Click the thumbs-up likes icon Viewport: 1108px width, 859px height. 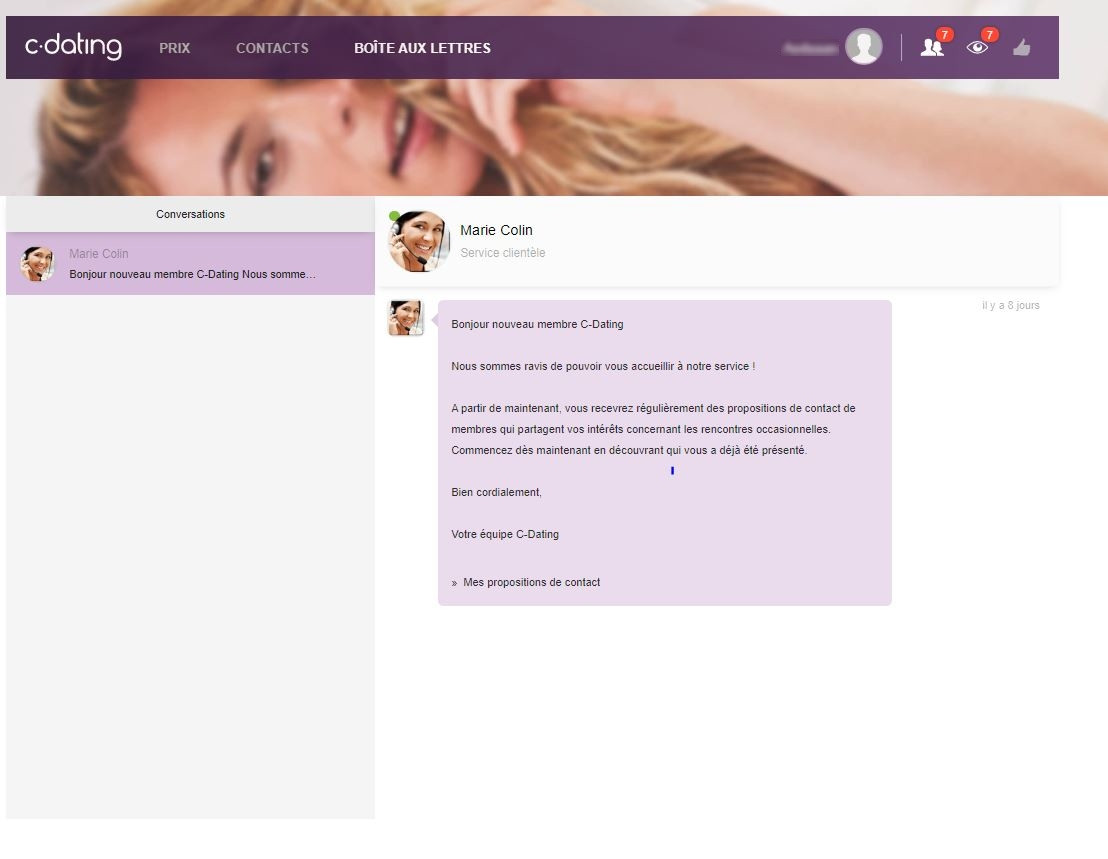click(x=1021, y=47)
